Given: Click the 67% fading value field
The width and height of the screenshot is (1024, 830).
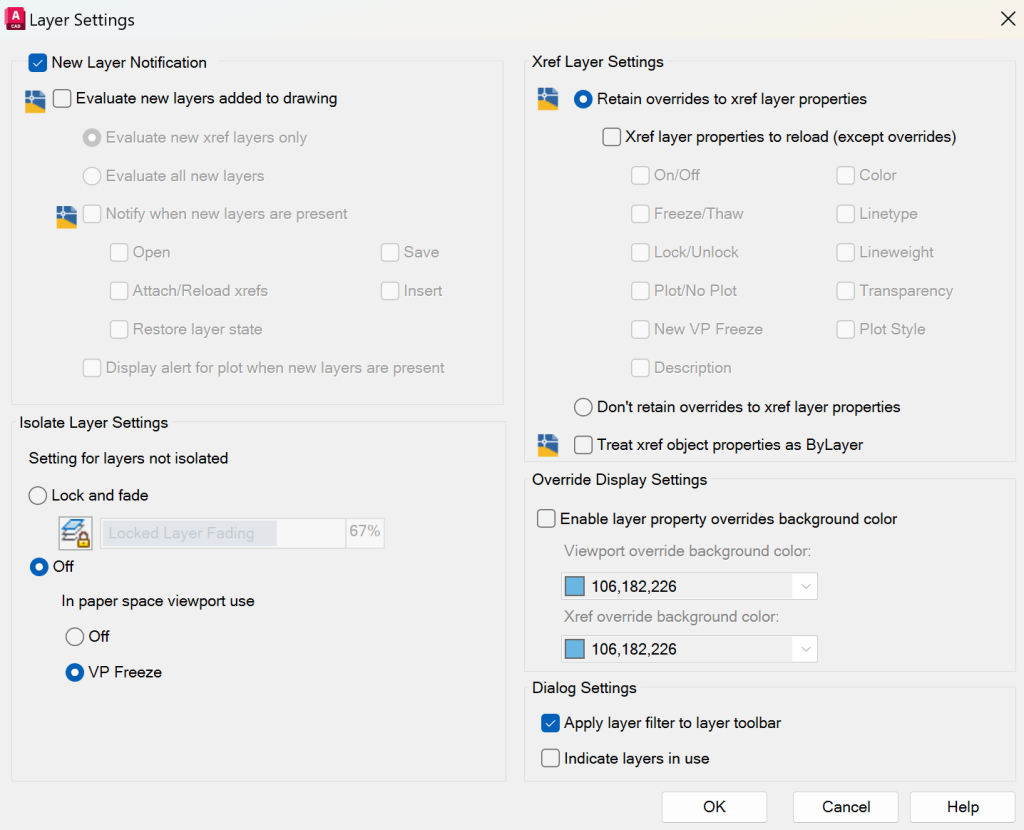Looking at the screenshot, I should tap(365, 533).
